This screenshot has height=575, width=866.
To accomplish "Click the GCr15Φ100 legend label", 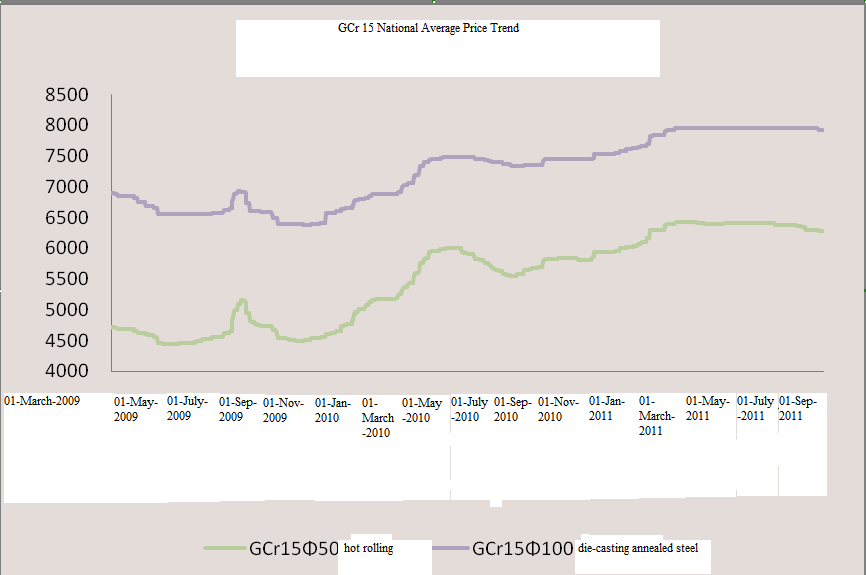I will tap(521, 548).
